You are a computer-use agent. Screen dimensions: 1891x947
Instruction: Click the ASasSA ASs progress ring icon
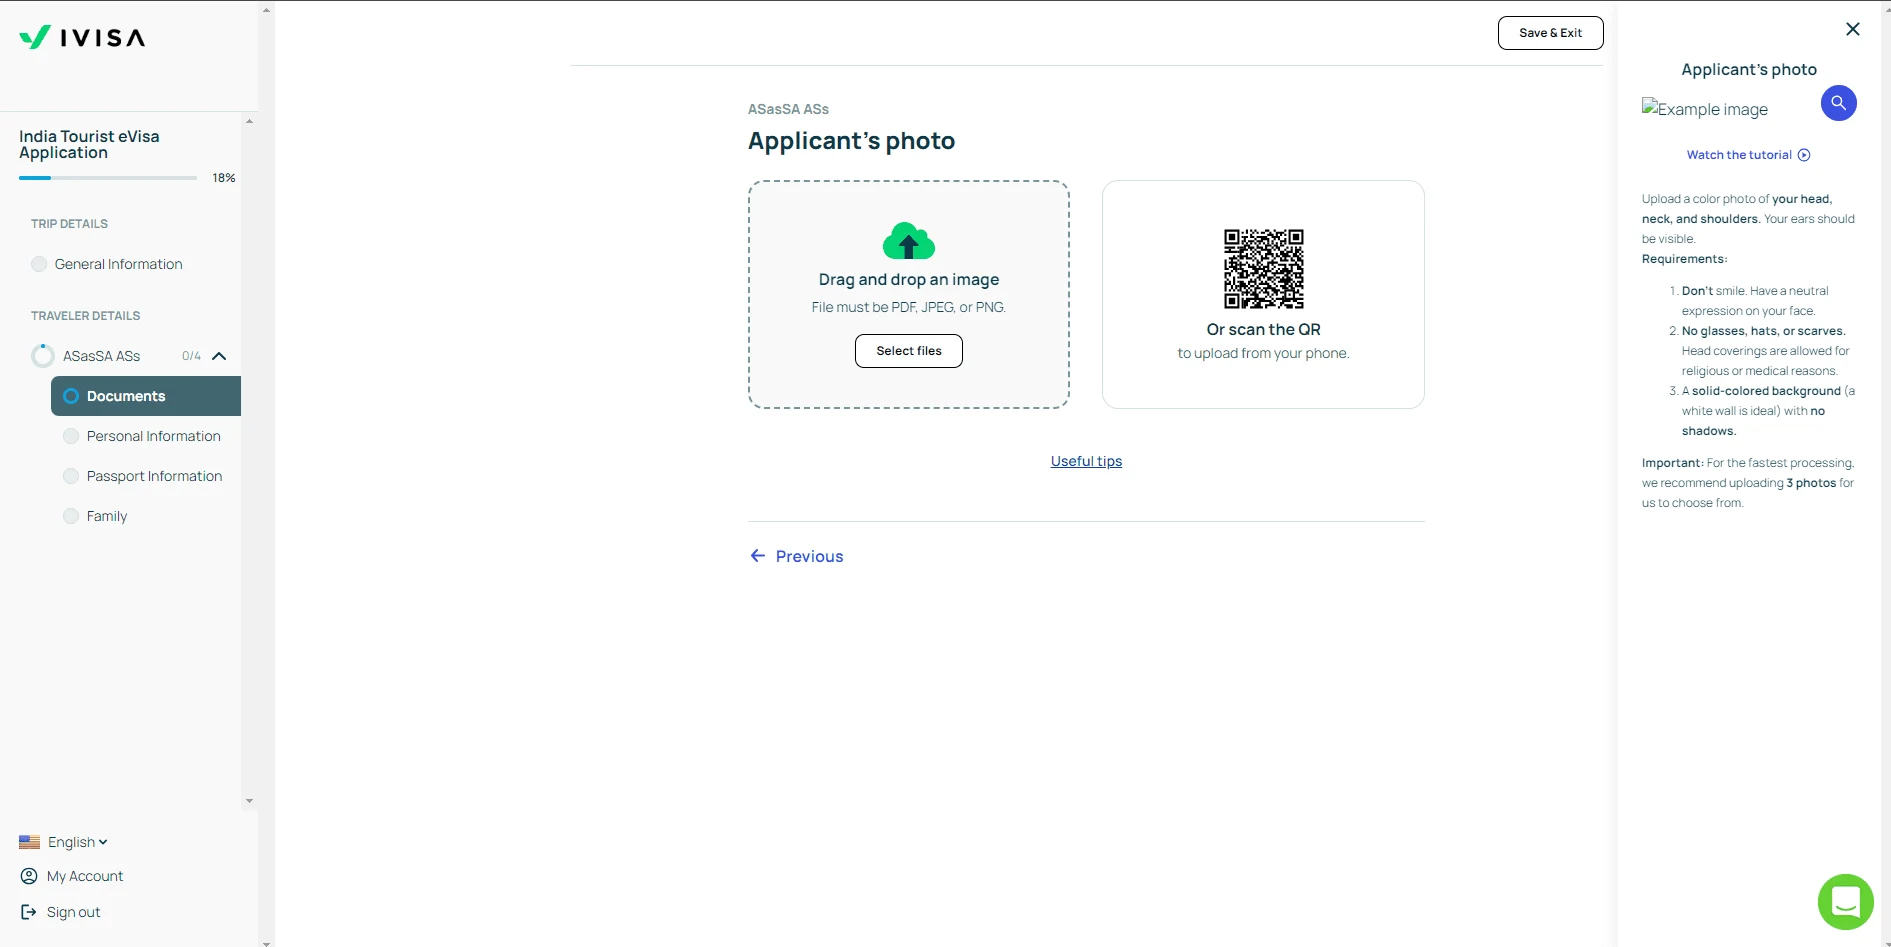click(x=43, y=356)
